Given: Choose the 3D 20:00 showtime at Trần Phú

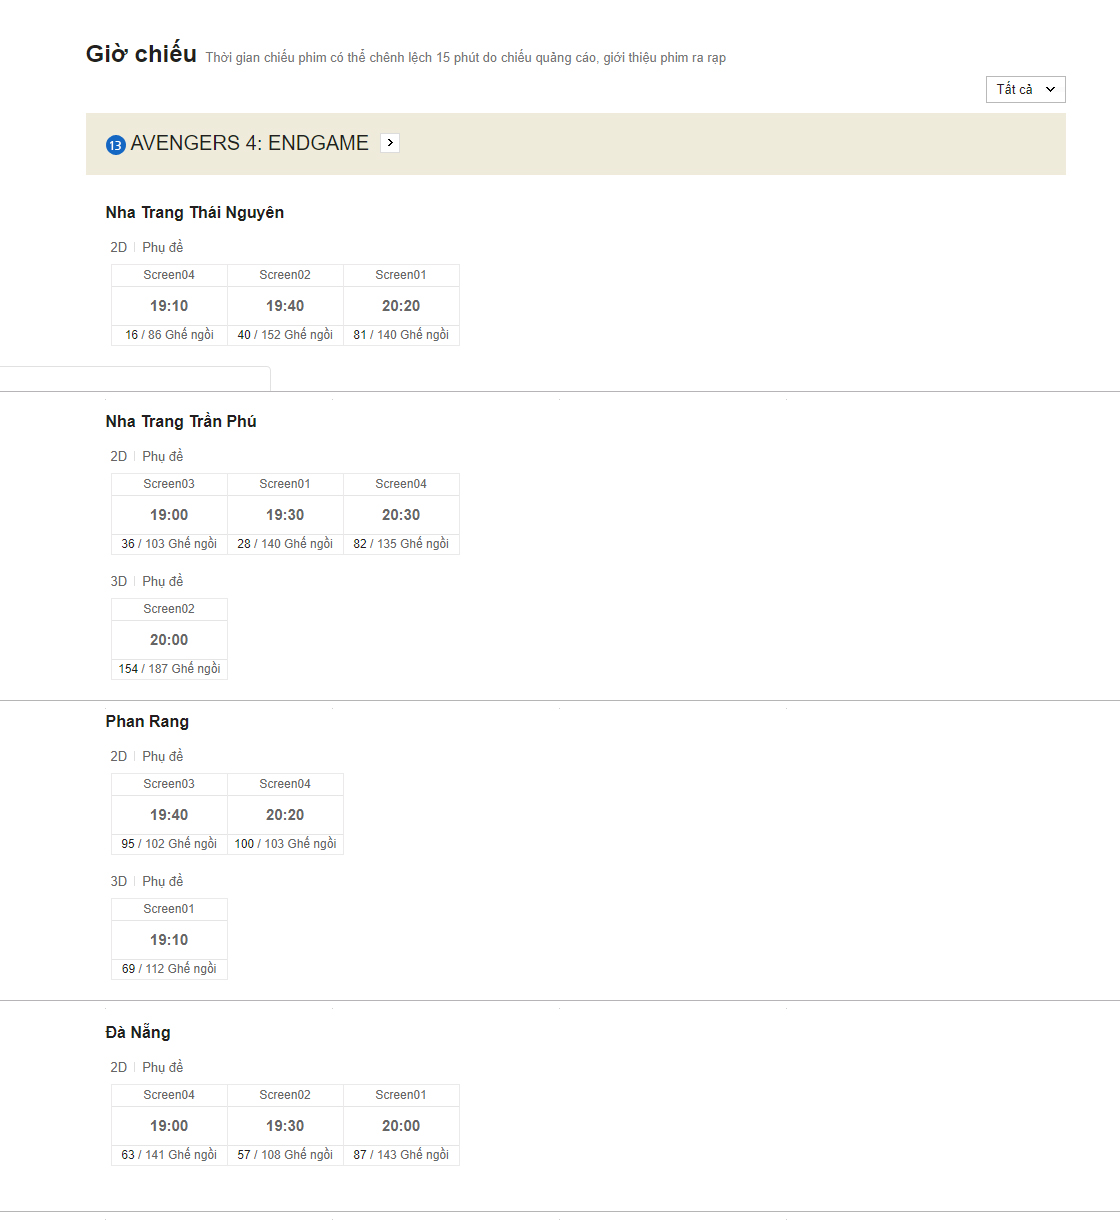Looking at the screenshot, I should [x=169, y=640].
